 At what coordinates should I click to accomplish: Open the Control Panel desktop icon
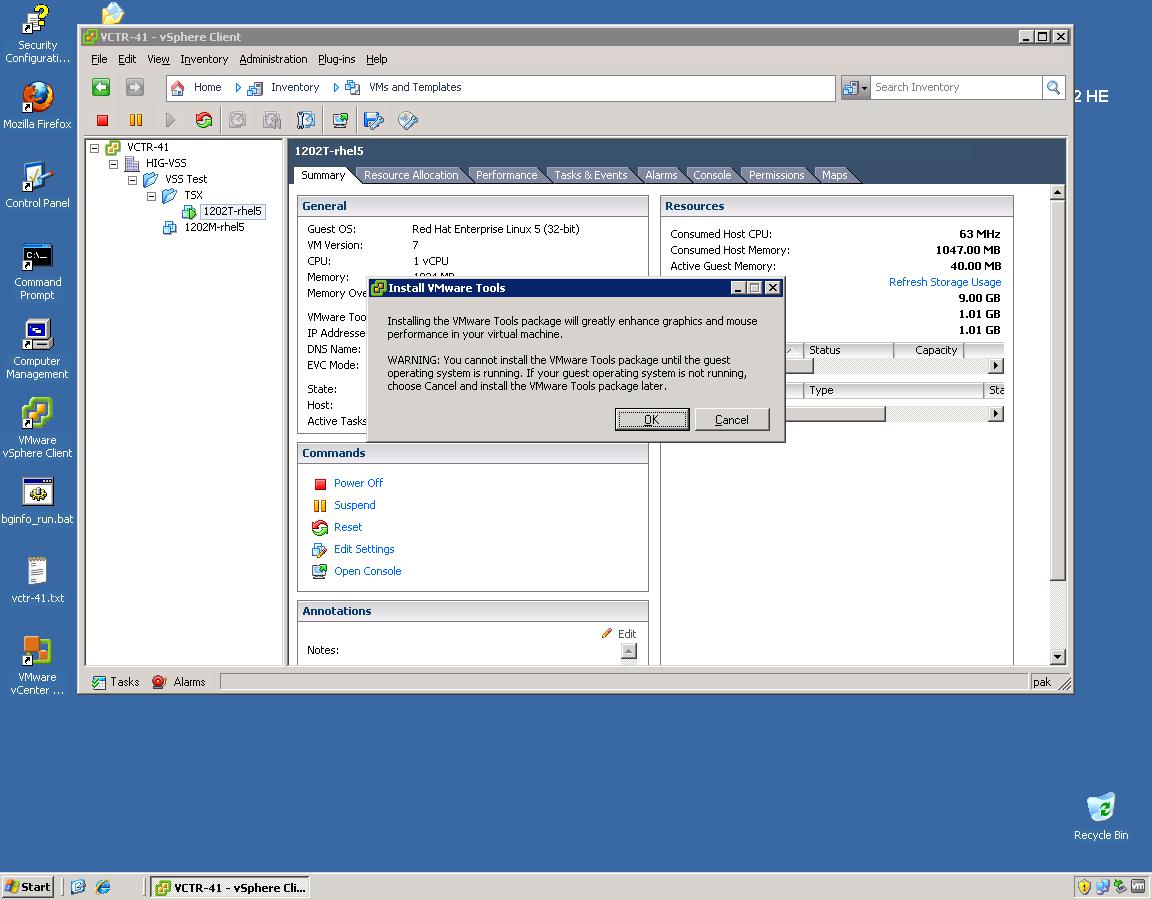[x=37, y=184]
